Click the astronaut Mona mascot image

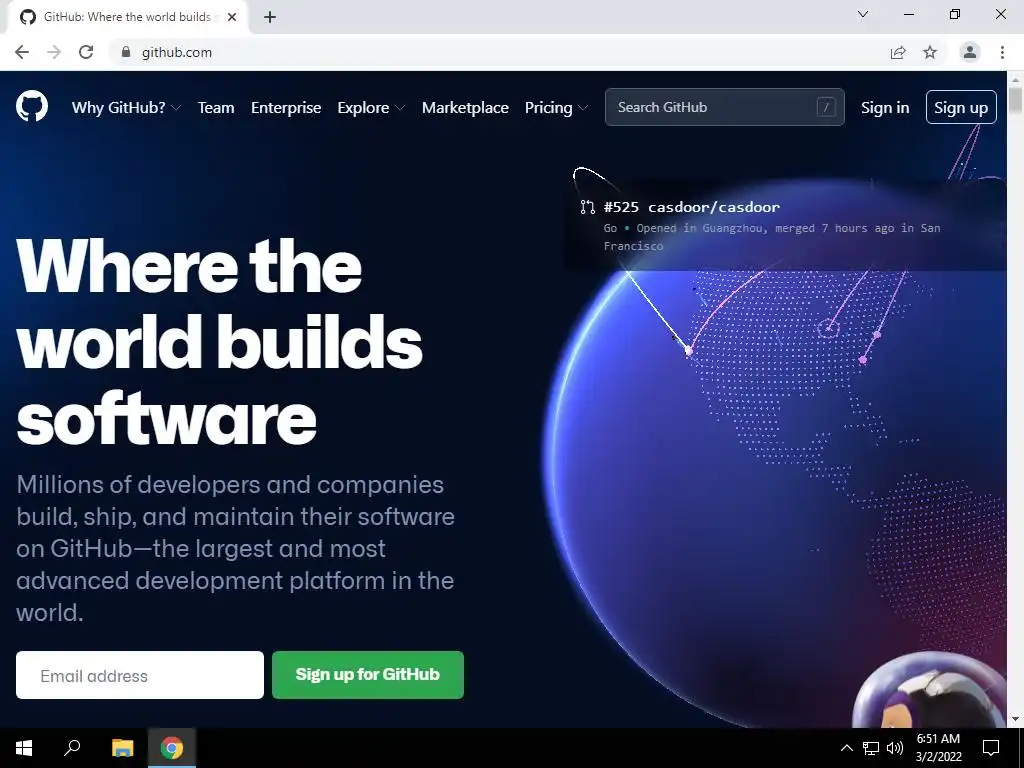[x=929, y=691]
